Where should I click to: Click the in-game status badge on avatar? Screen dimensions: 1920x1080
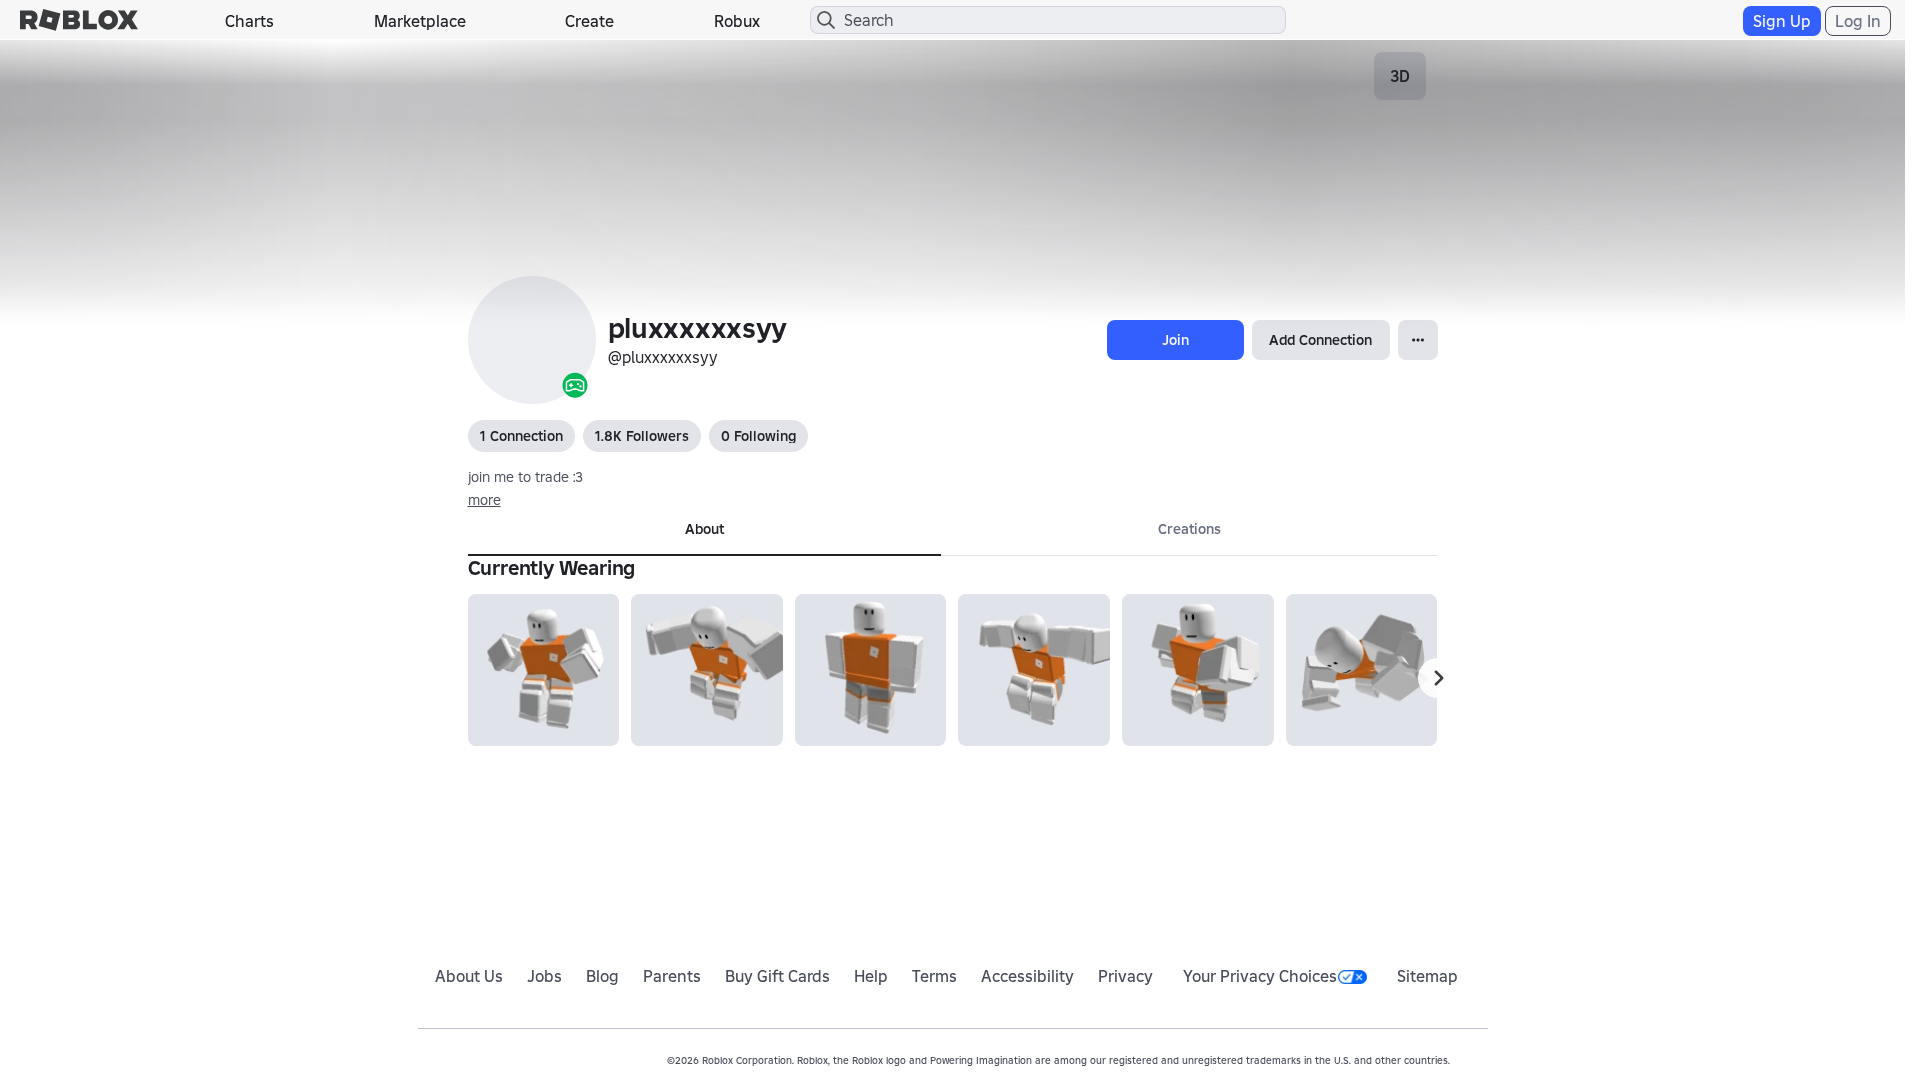click(x=575, y=385)
